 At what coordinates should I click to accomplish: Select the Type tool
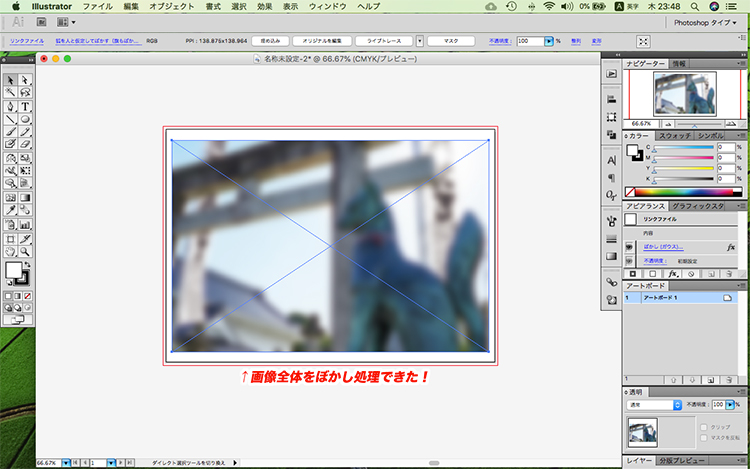[25, 106]
